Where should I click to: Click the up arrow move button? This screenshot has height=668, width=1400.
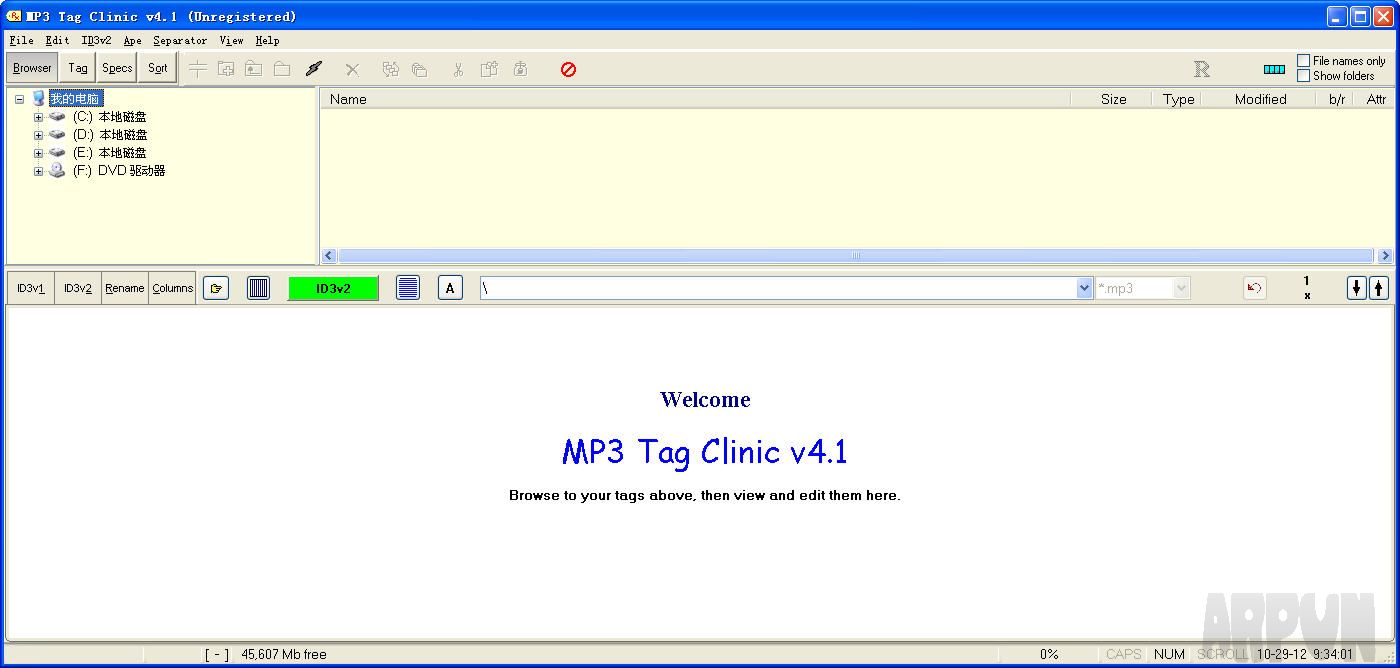pos(1379,288)
